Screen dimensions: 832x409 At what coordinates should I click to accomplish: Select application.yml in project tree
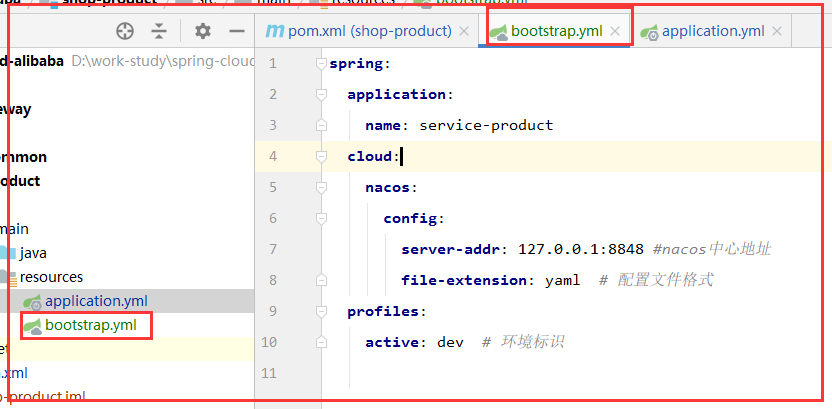click(x=96, y=301)
